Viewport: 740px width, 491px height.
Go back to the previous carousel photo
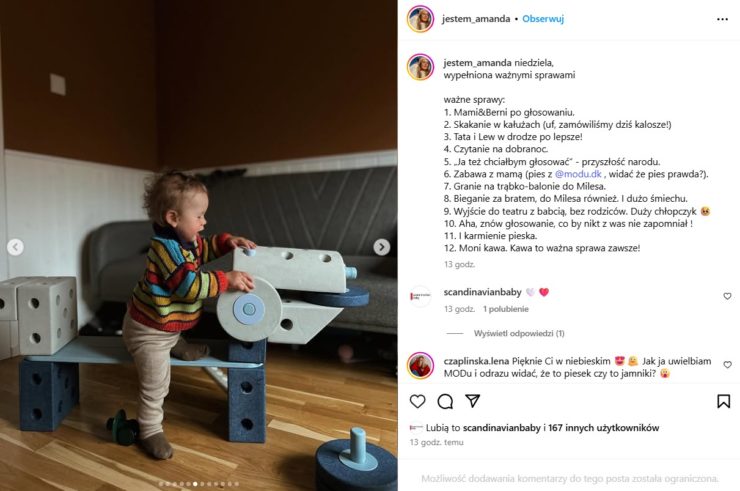coord(16,247)
